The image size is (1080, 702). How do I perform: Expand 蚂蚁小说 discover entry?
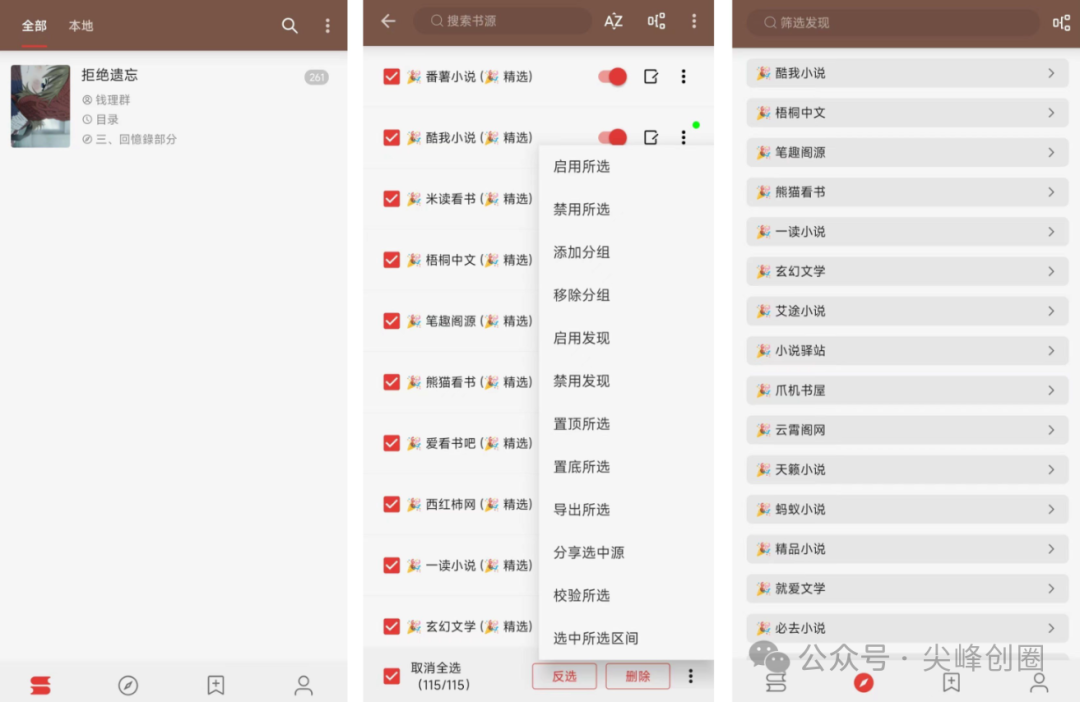(x=907, y=509)
